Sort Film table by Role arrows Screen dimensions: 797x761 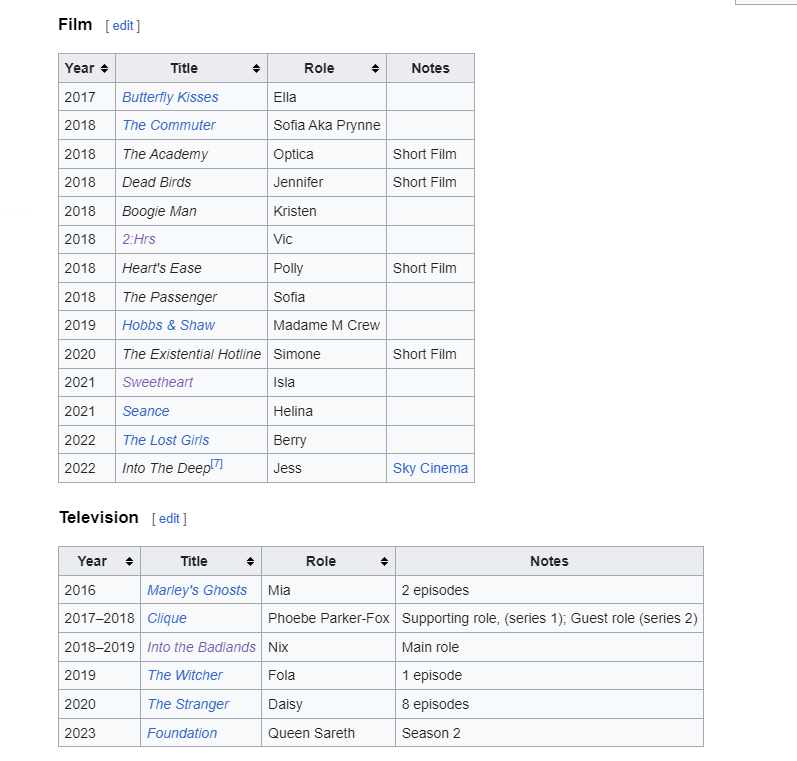coord(375,69)
